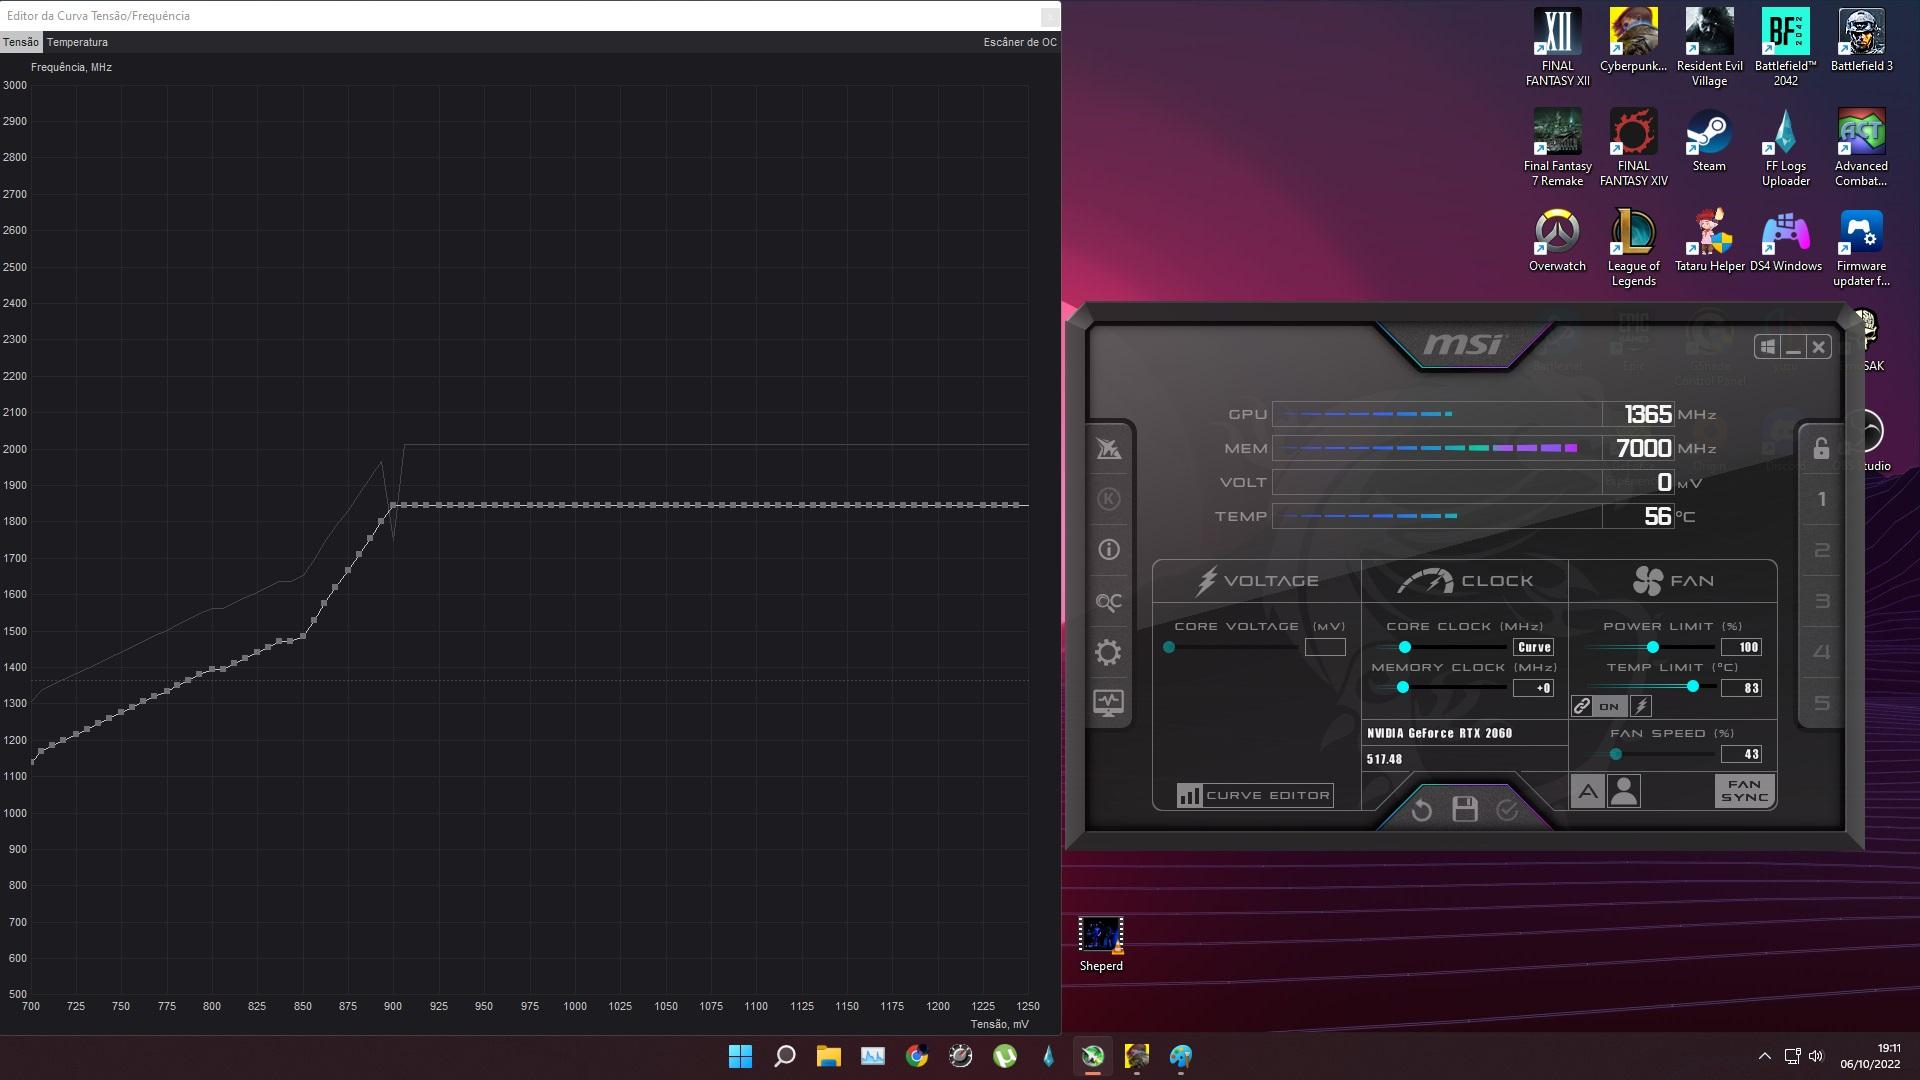
Task: Open the volume icon in system tray
Action: click(x=1816, y=1056)
